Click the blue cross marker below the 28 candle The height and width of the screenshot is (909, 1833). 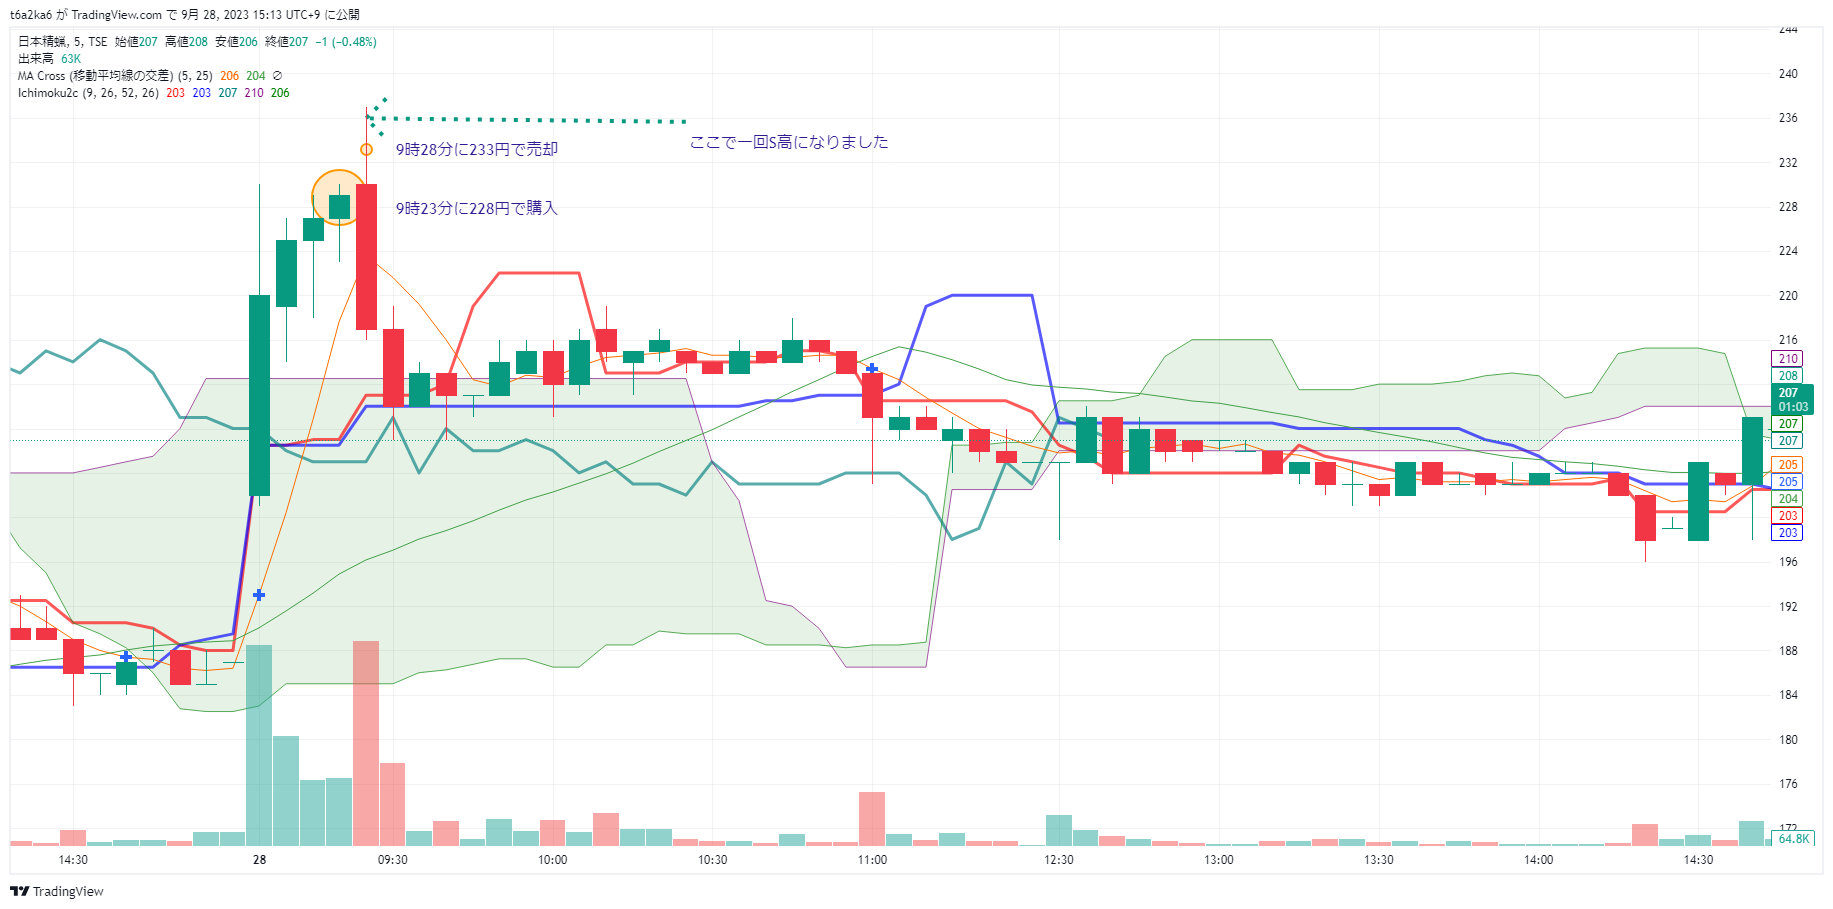pyautogui.click(x=259, y=595)
